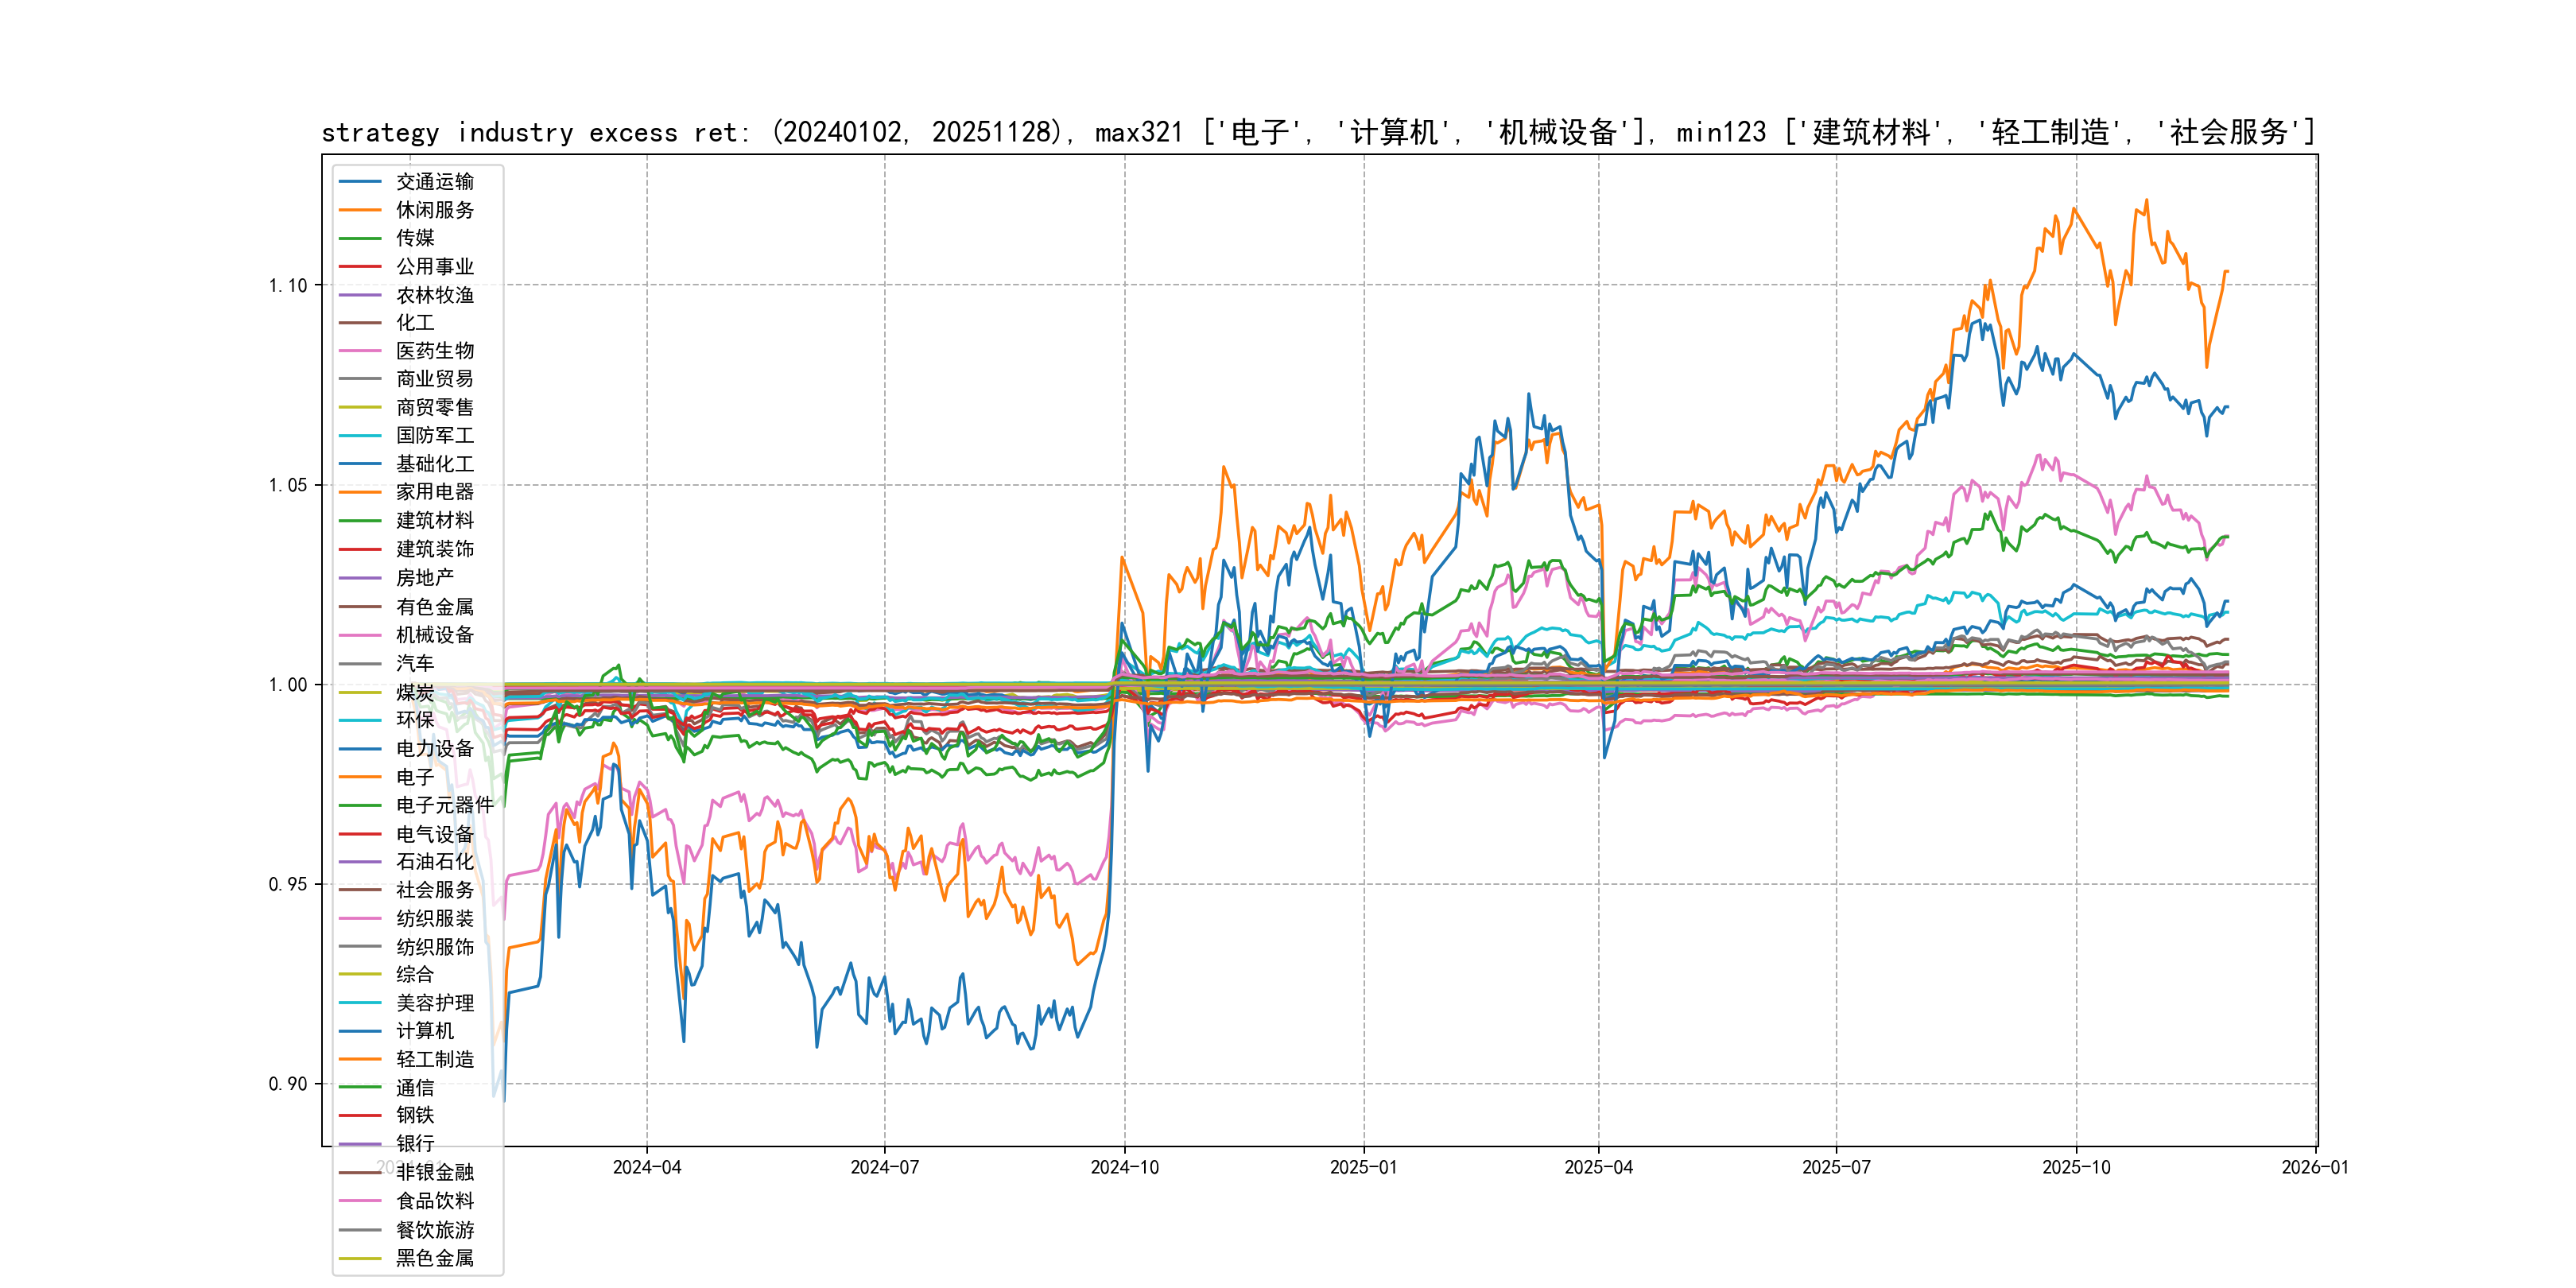Select the 国防军工 legend entry
2576x1288 pixels.
[x=434, y=436]
